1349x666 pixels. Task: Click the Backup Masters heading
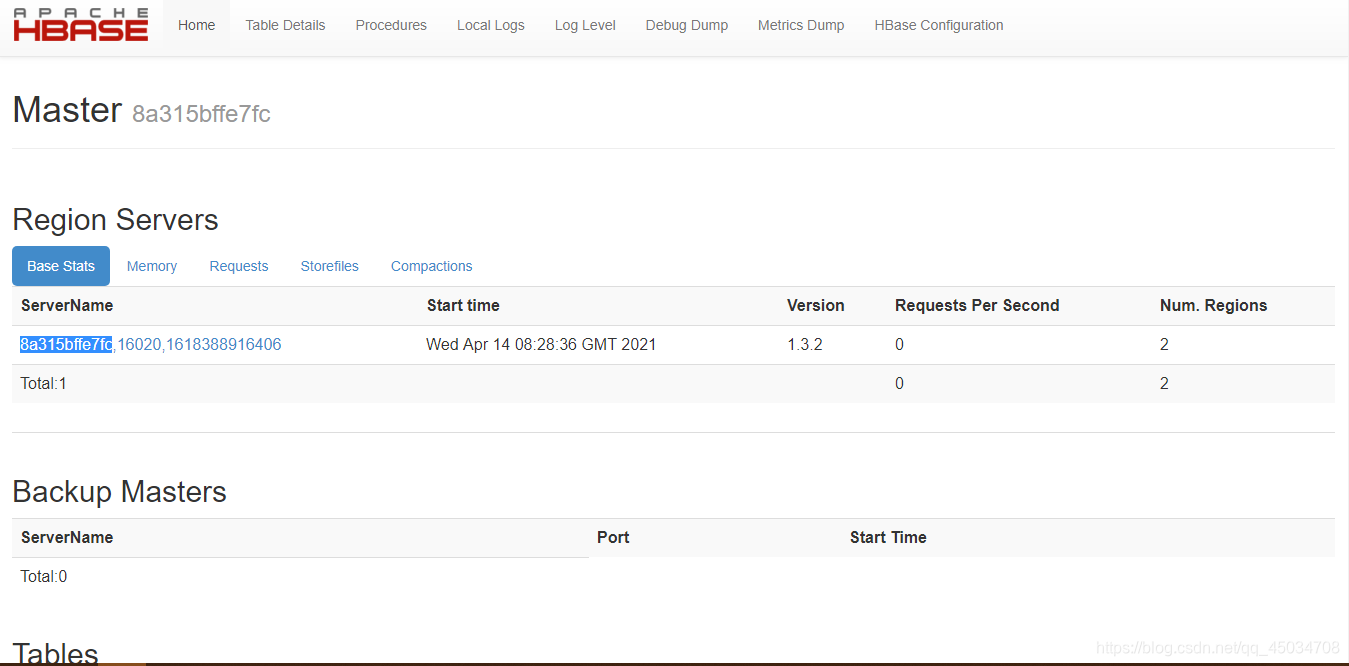[x=119, y=492]
